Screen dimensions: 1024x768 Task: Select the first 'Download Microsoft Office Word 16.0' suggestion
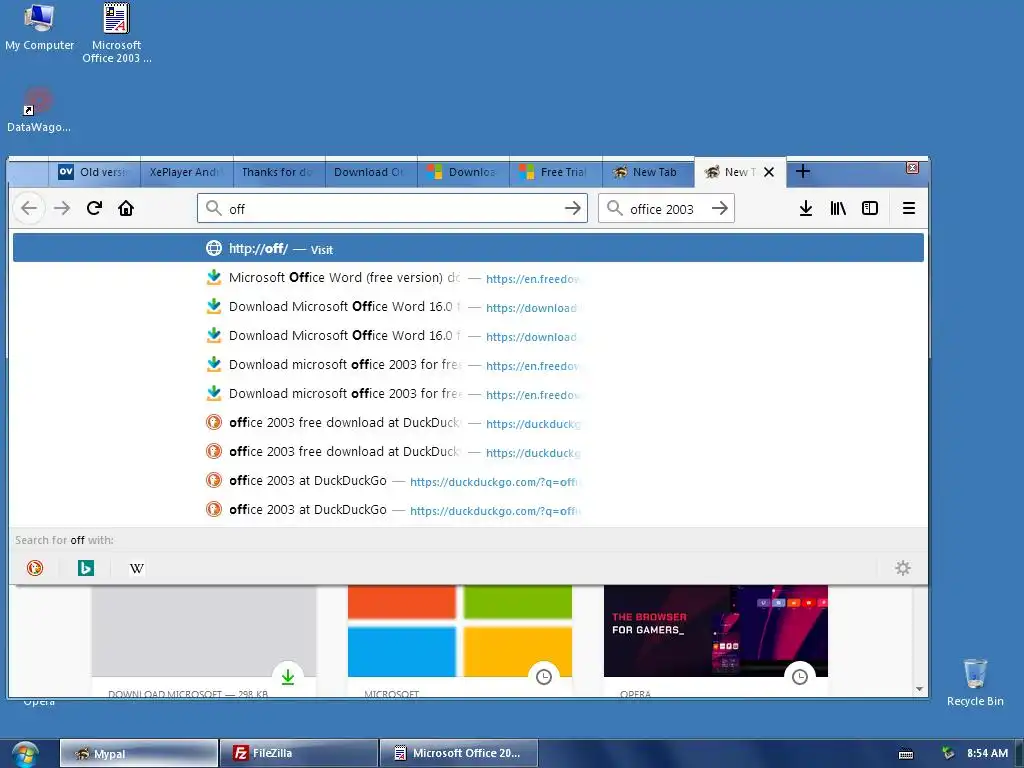point(468,306)
